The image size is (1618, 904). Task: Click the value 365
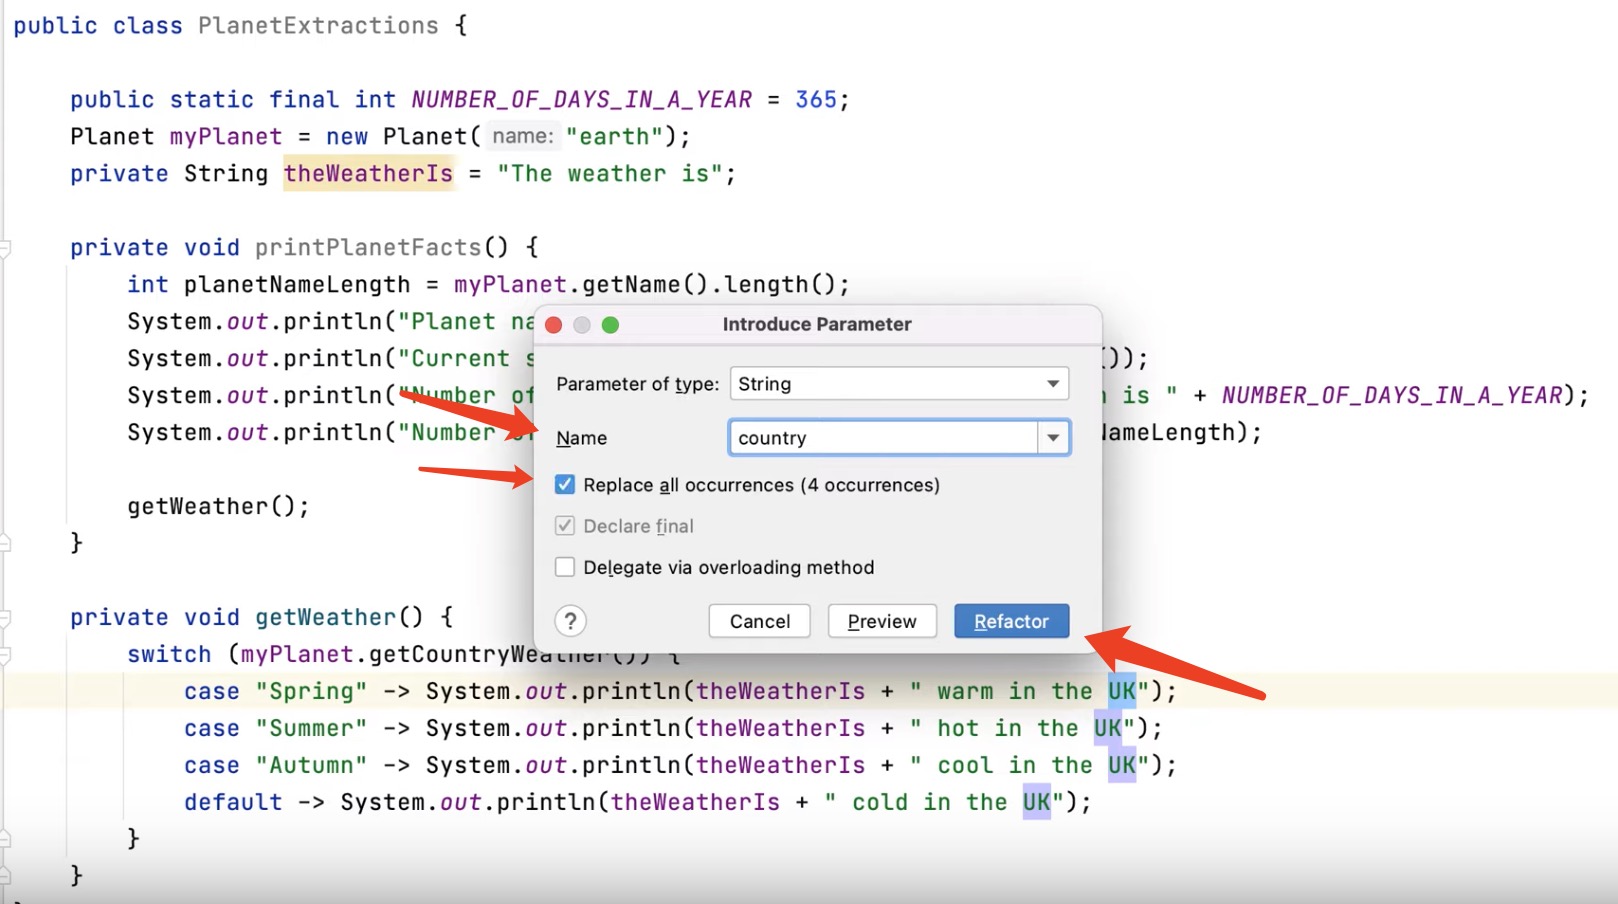816,100
